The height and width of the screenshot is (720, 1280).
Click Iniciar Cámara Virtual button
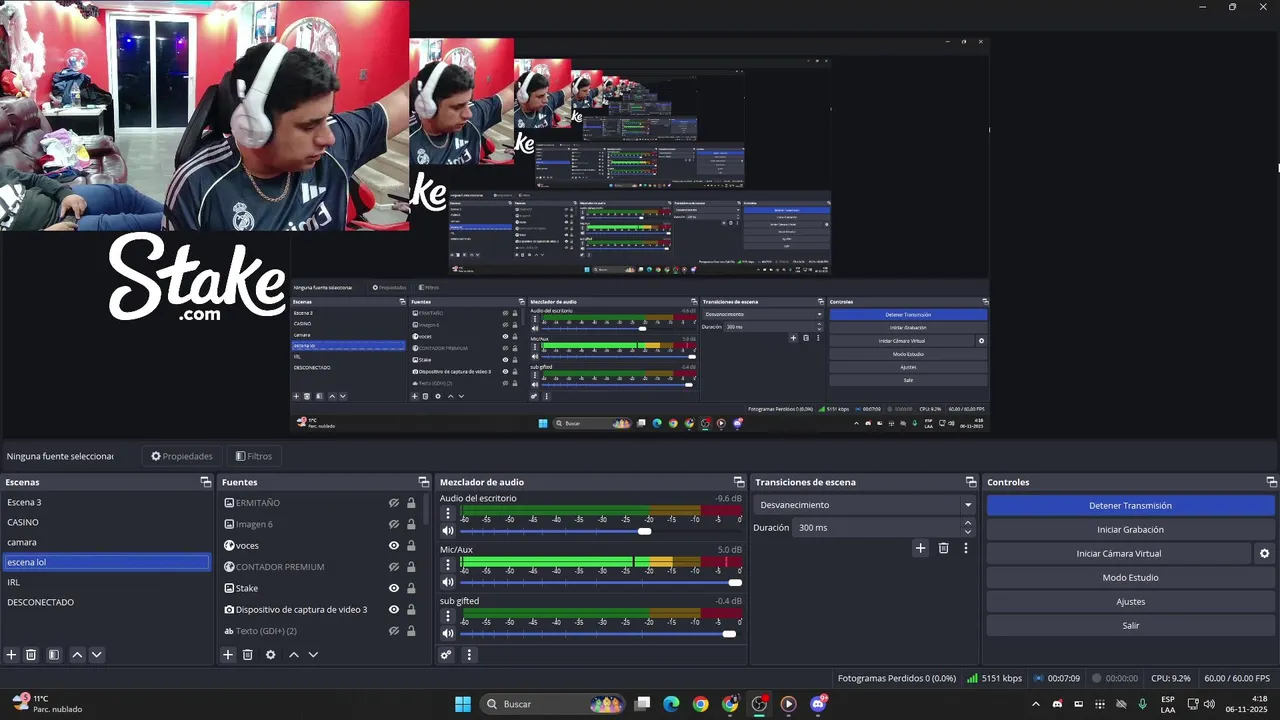point(1119,554)
